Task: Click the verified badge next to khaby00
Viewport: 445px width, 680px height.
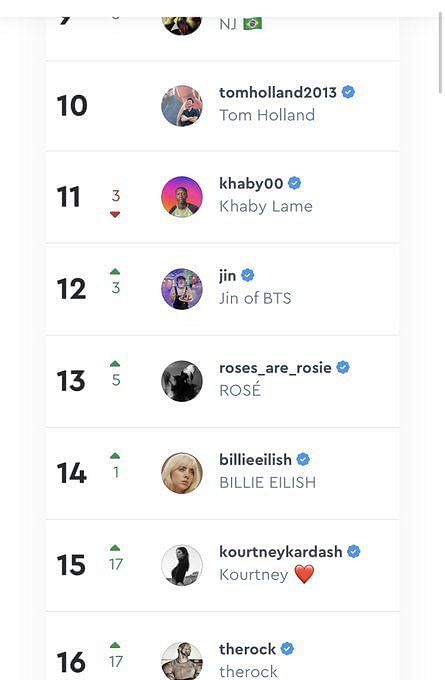Action: pos(294,183)
